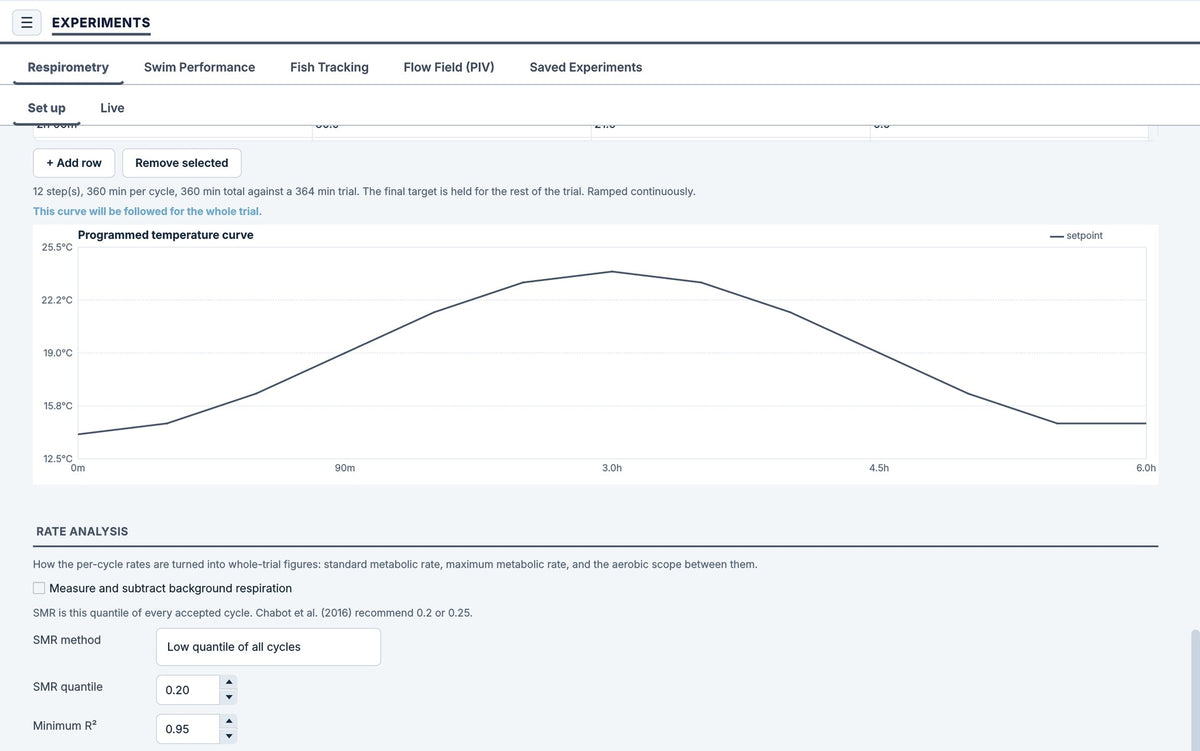Open the Flow Field (PIV) tab
This screenshot has width=1200, height=751.
click(x=449, y=67)
